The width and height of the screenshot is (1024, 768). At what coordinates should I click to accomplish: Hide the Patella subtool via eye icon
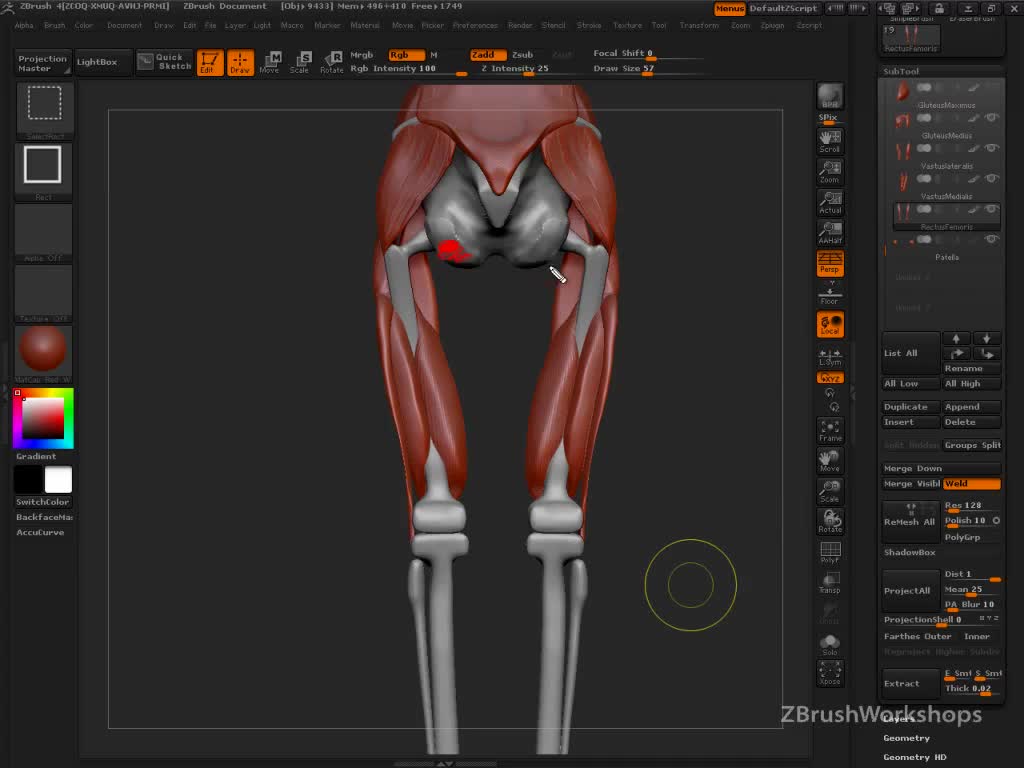click(991, 239)
